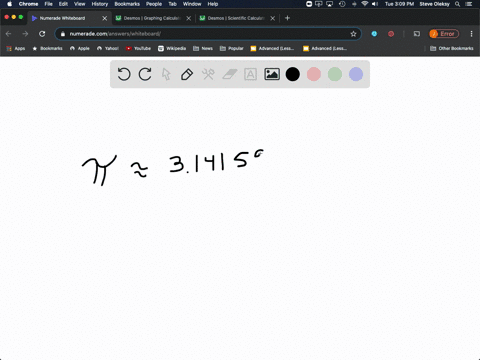480x360 pixels.
Task: Open the Apple menu
Action: coord(9,4)
